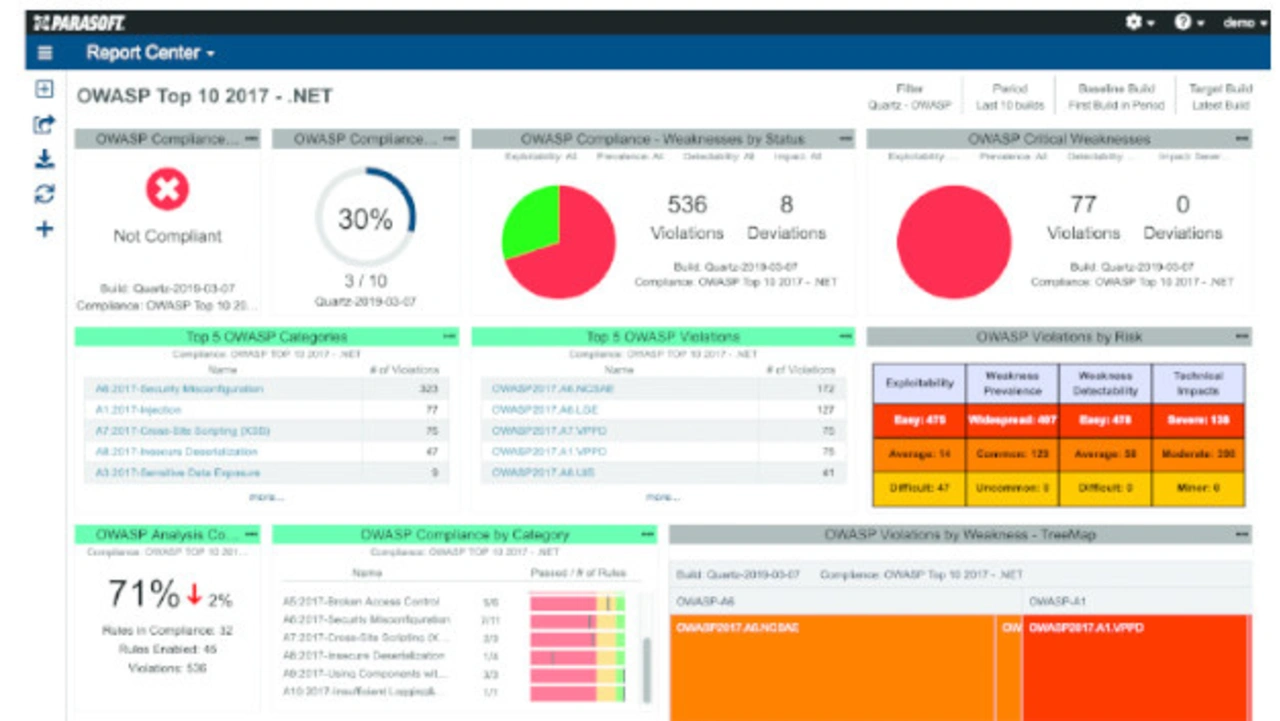Viewport: 1280px width, 721px height.
Task: Open menu of first OWASP Compliance widget
Action: point(251,139)
